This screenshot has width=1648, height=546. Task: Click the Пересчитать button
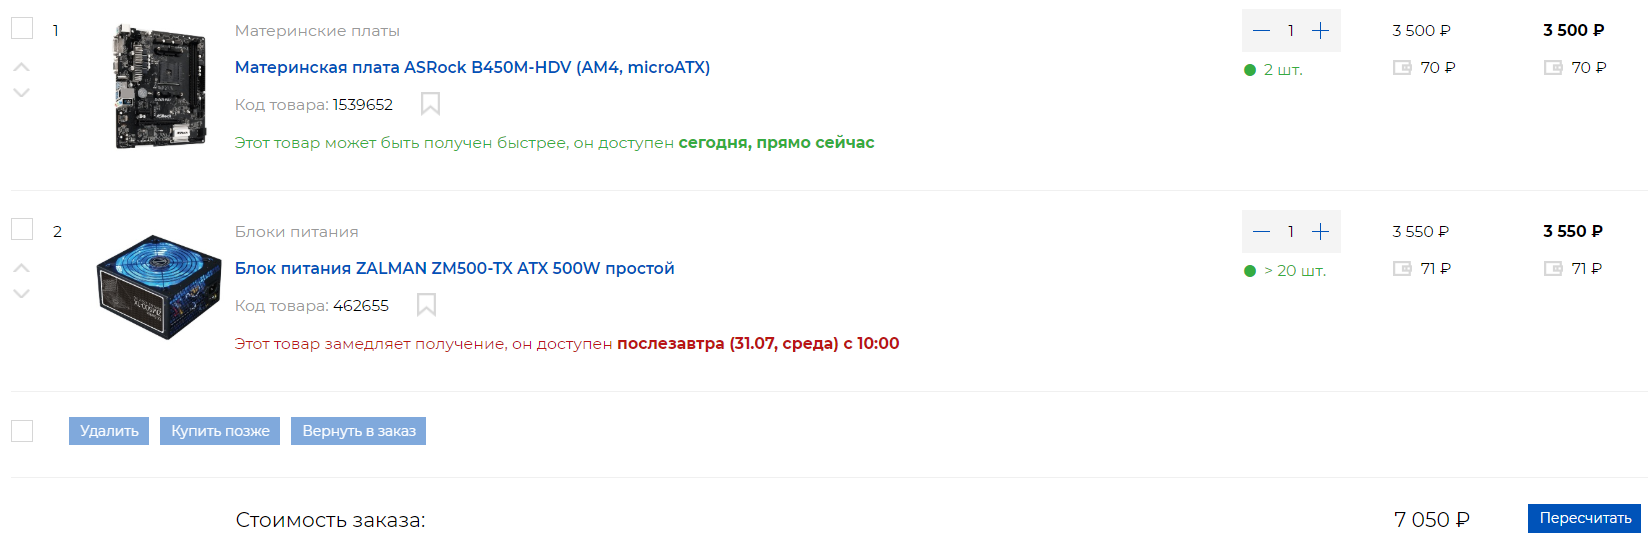click(1584, 518)
